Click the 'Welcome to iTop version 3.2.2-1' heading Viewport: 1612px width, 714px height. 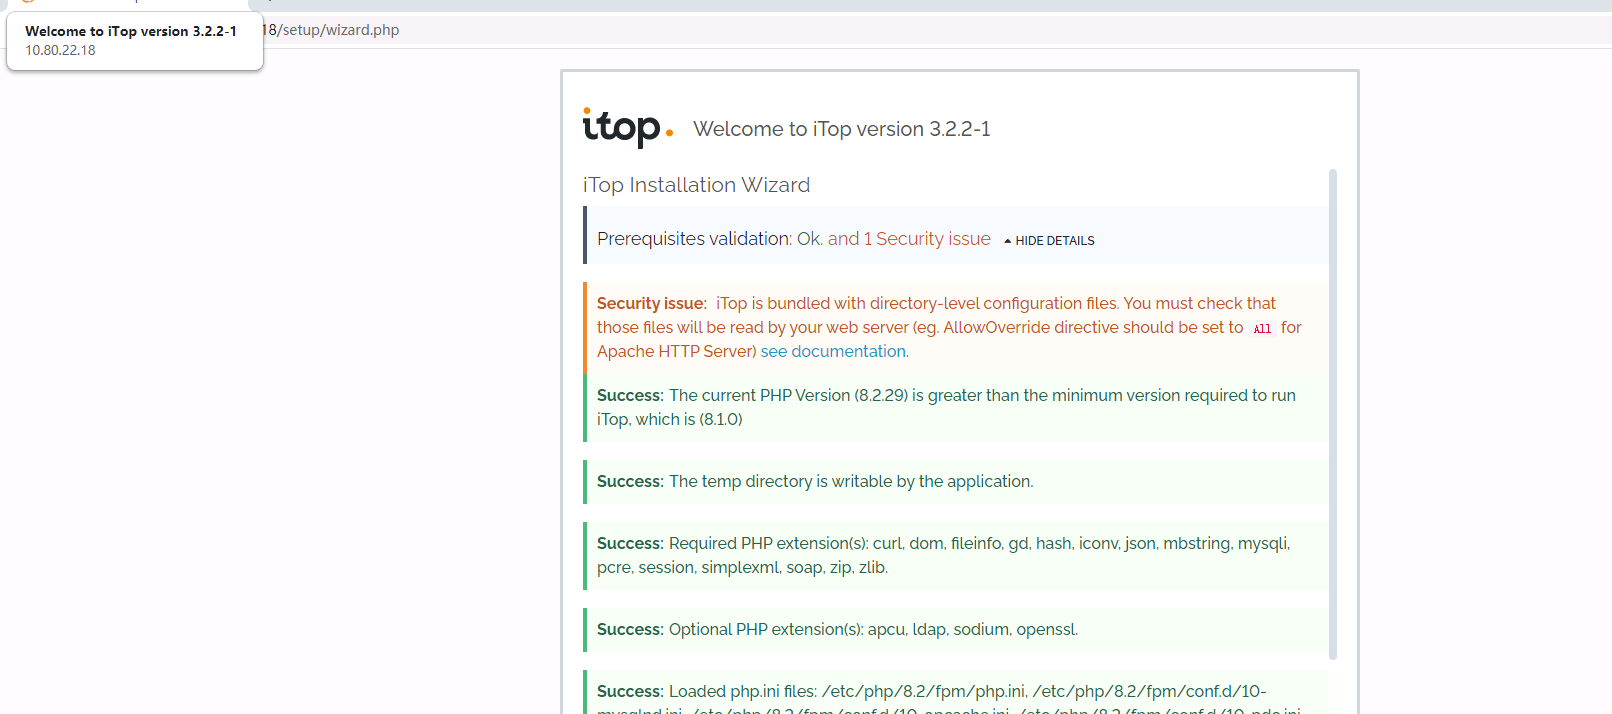841,129
